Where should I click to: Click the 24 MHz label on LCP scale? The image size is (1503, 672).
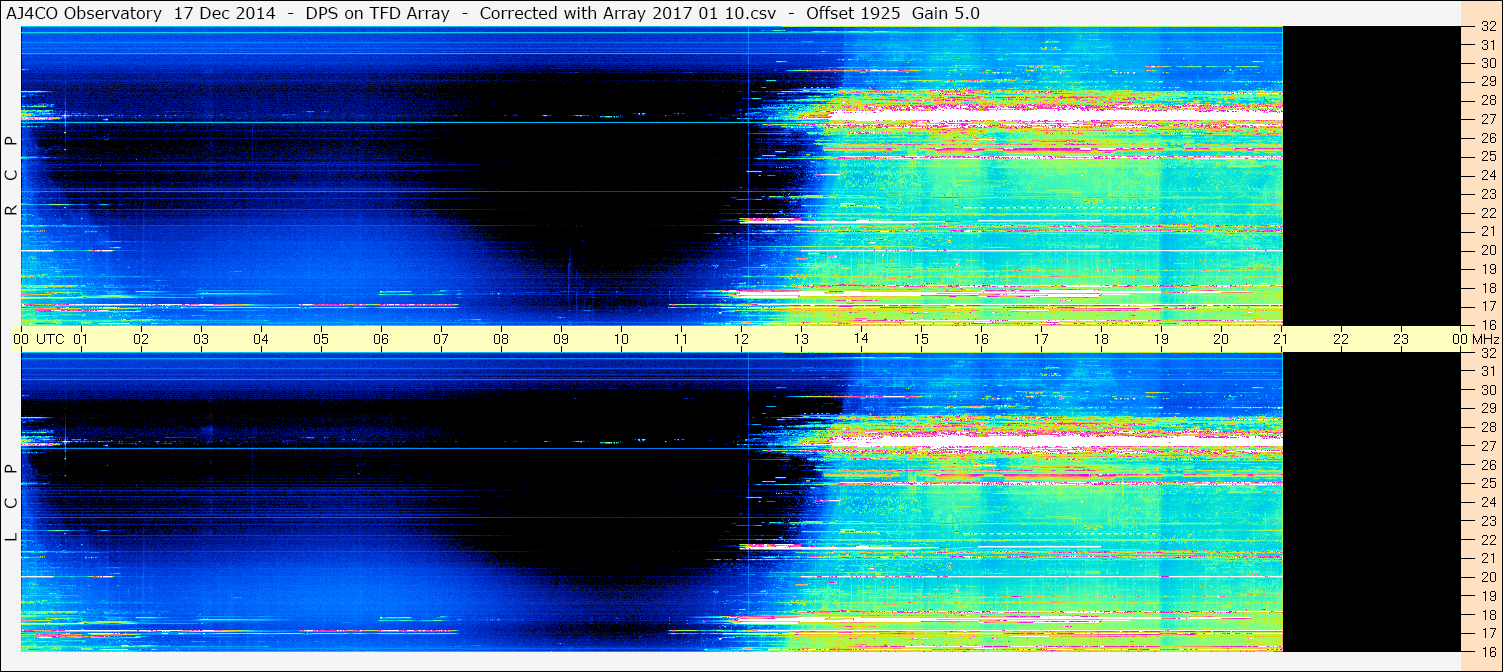(1487, 502)
